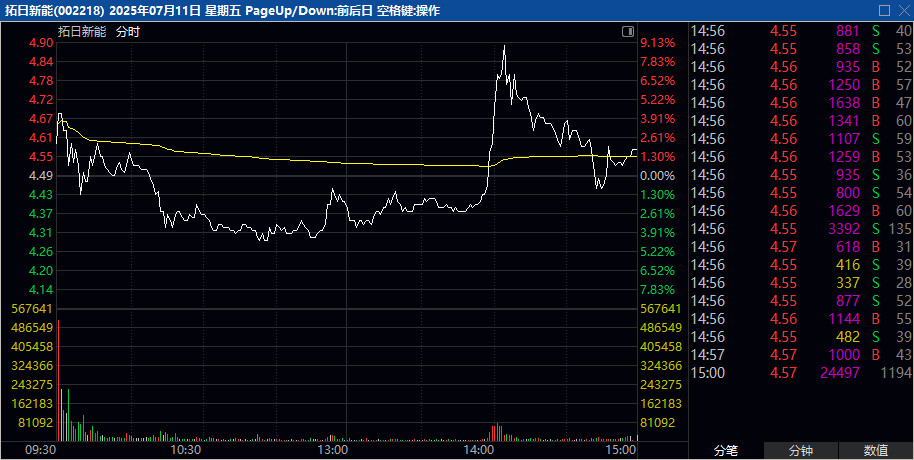Select the 数值 tab
Image resolution: width=914 pixels, height=460 pixels.
[x=876, y=451]
